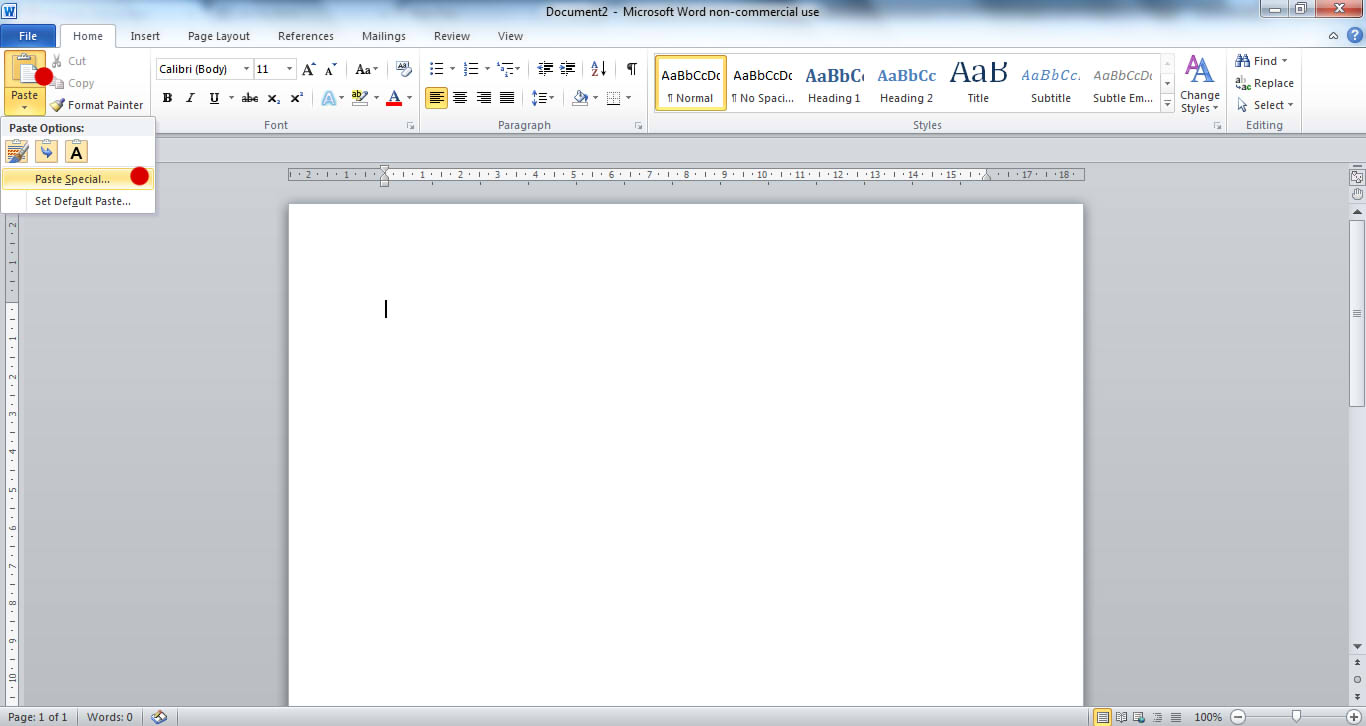
Task: Select the Subscript icon
Action: (x=272, y=99)
